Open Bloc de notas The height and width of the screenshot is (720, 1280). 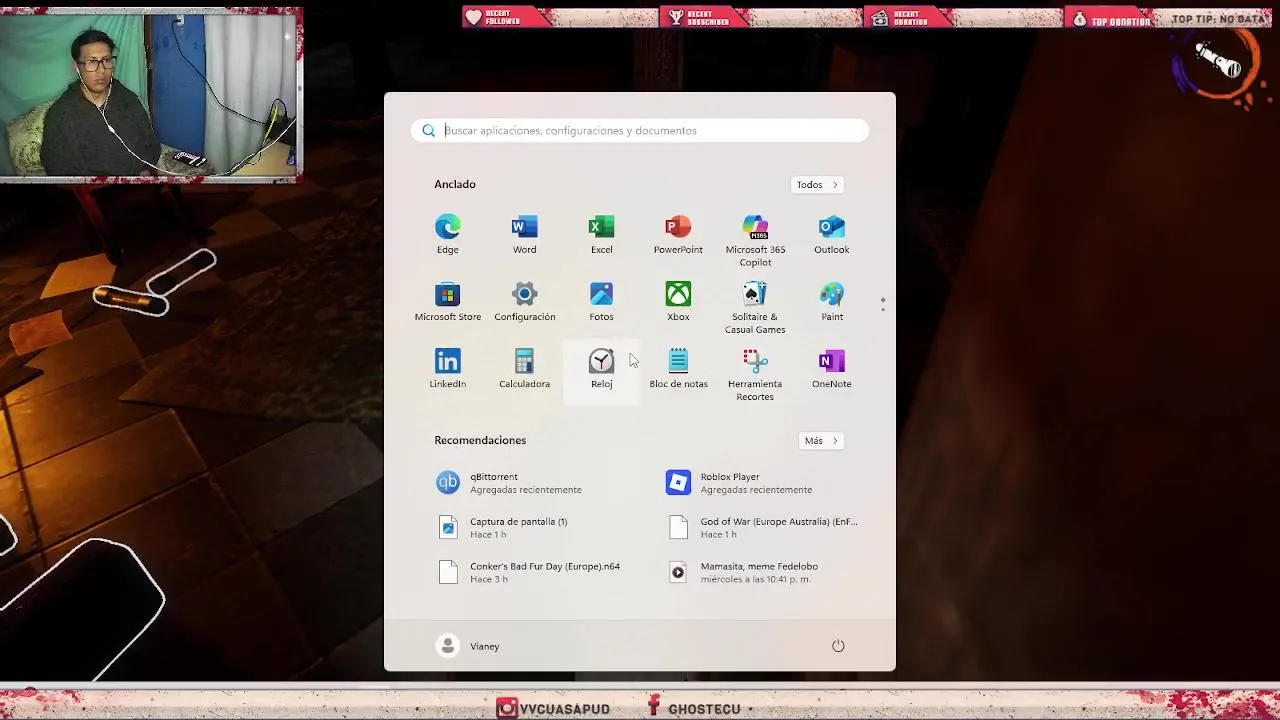pyautogui.click(x=678, y=369)
